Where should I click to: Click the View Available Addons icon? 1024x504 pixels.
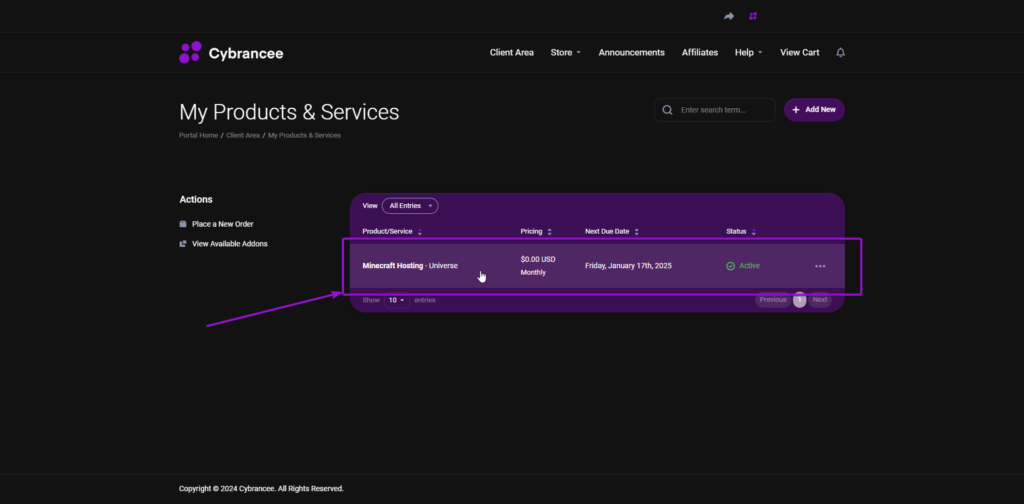tap(183, 244)
